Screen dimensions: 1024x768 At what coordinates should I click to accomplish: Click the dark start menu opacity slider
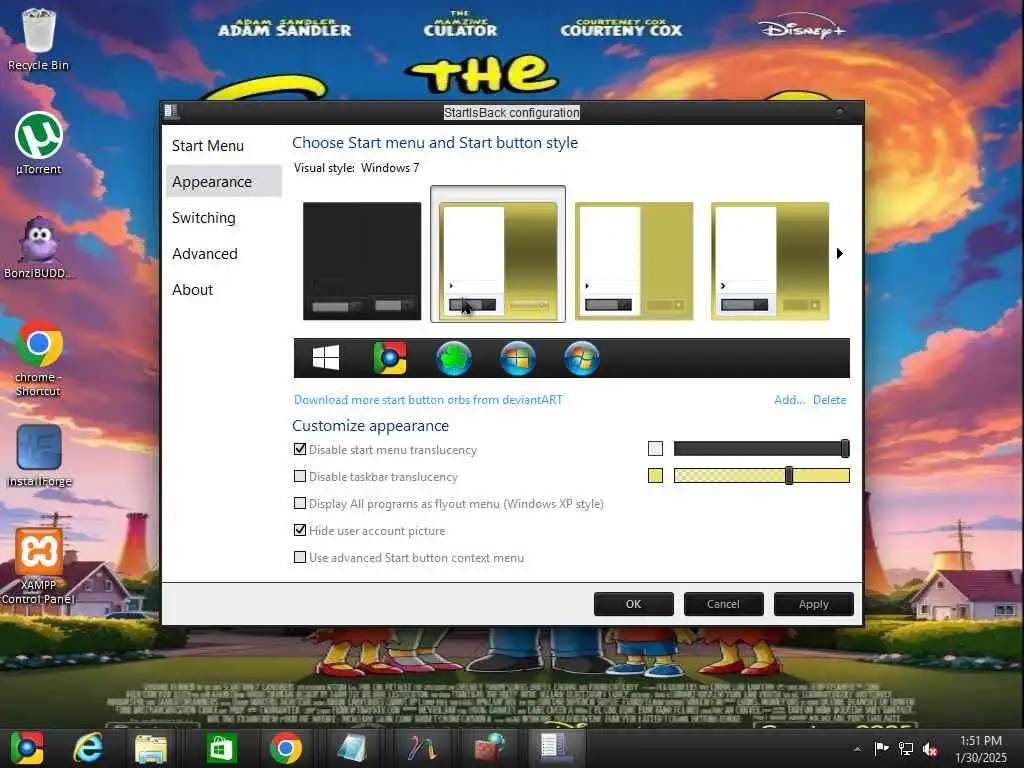pos(761,449)
